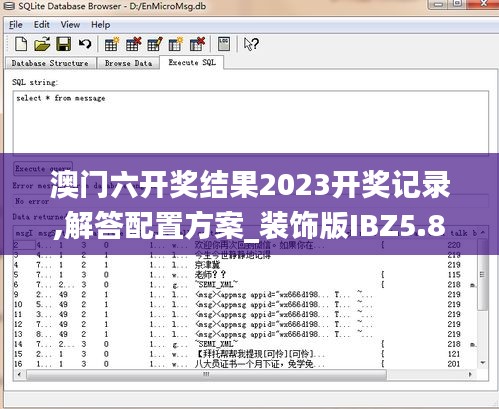Open the Edit menu
The height and width of the screenshot is (409, 499).
pyautogui.click(x=42, y=25)
